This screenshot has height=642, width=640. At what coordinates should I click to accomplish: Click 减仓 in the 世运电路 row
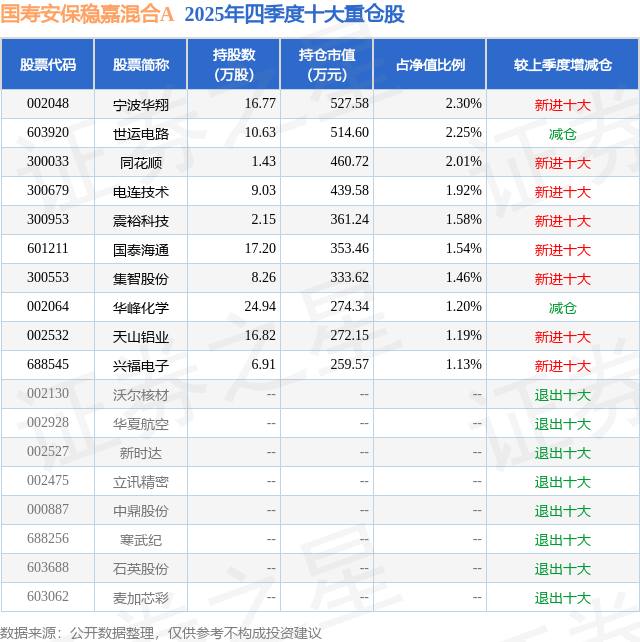pos(562,134)
